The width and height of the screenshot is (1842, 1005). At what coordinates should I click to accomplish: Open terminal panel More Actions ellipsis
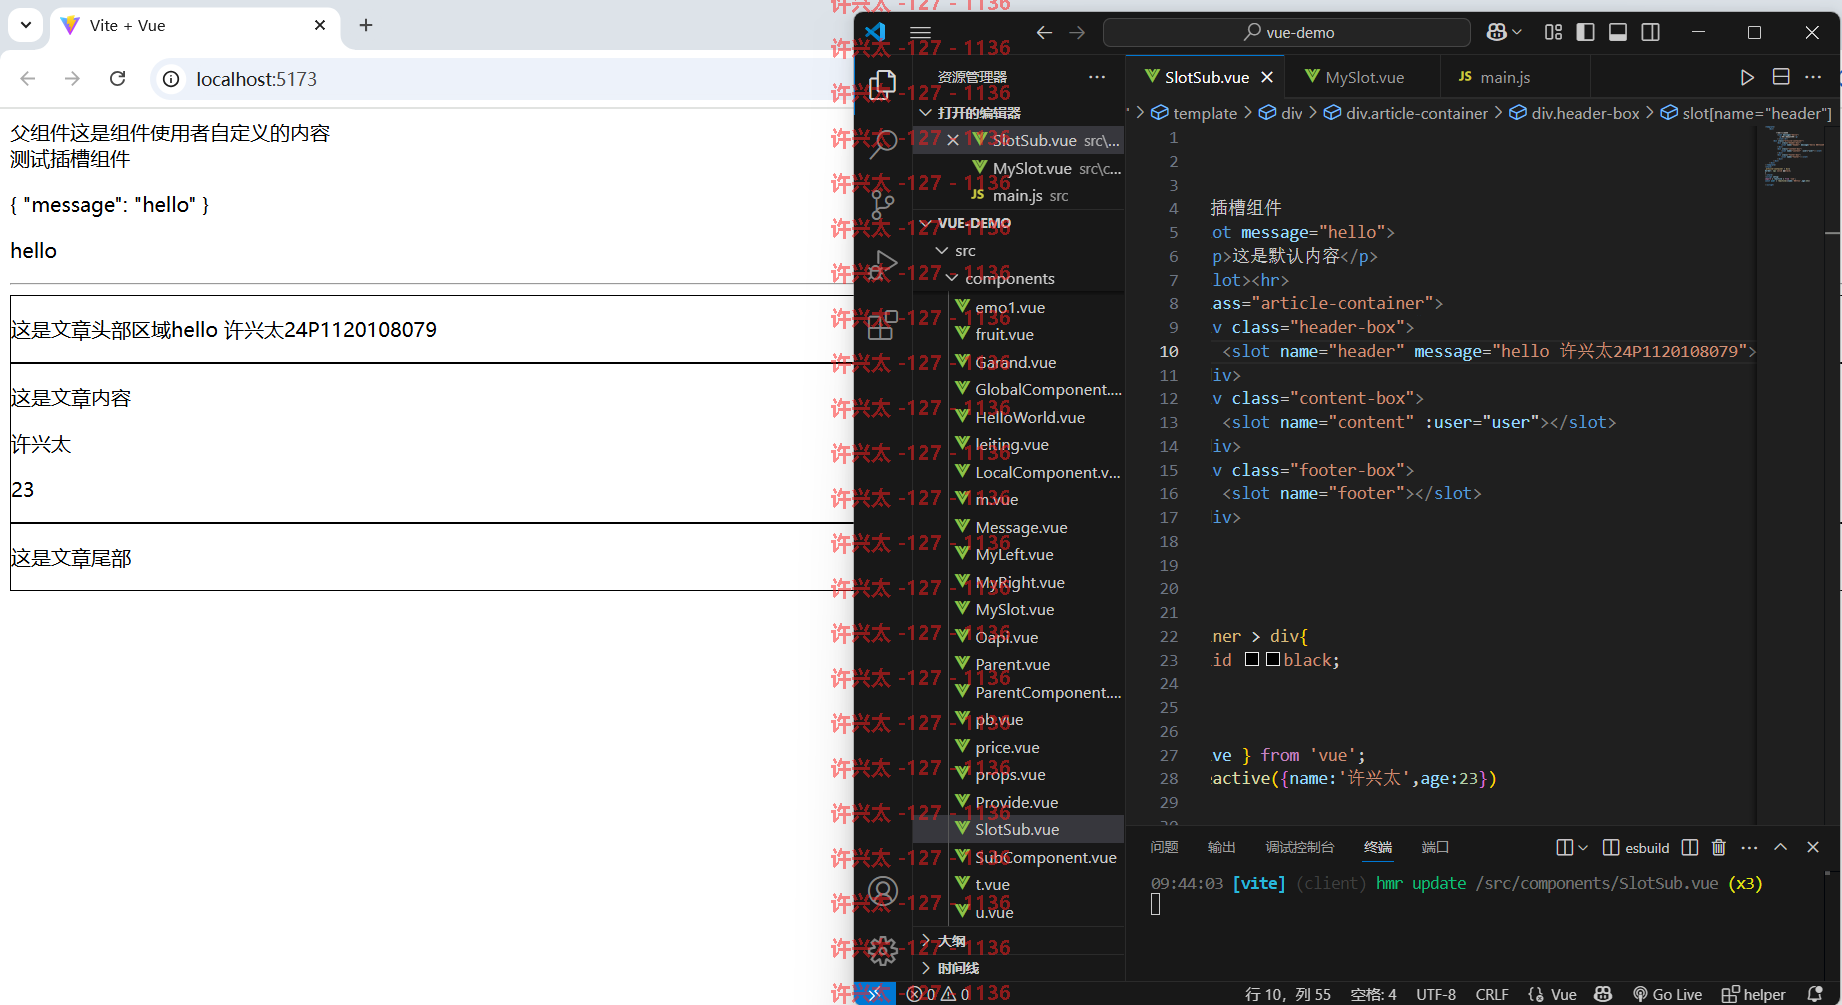point(1749,847)
